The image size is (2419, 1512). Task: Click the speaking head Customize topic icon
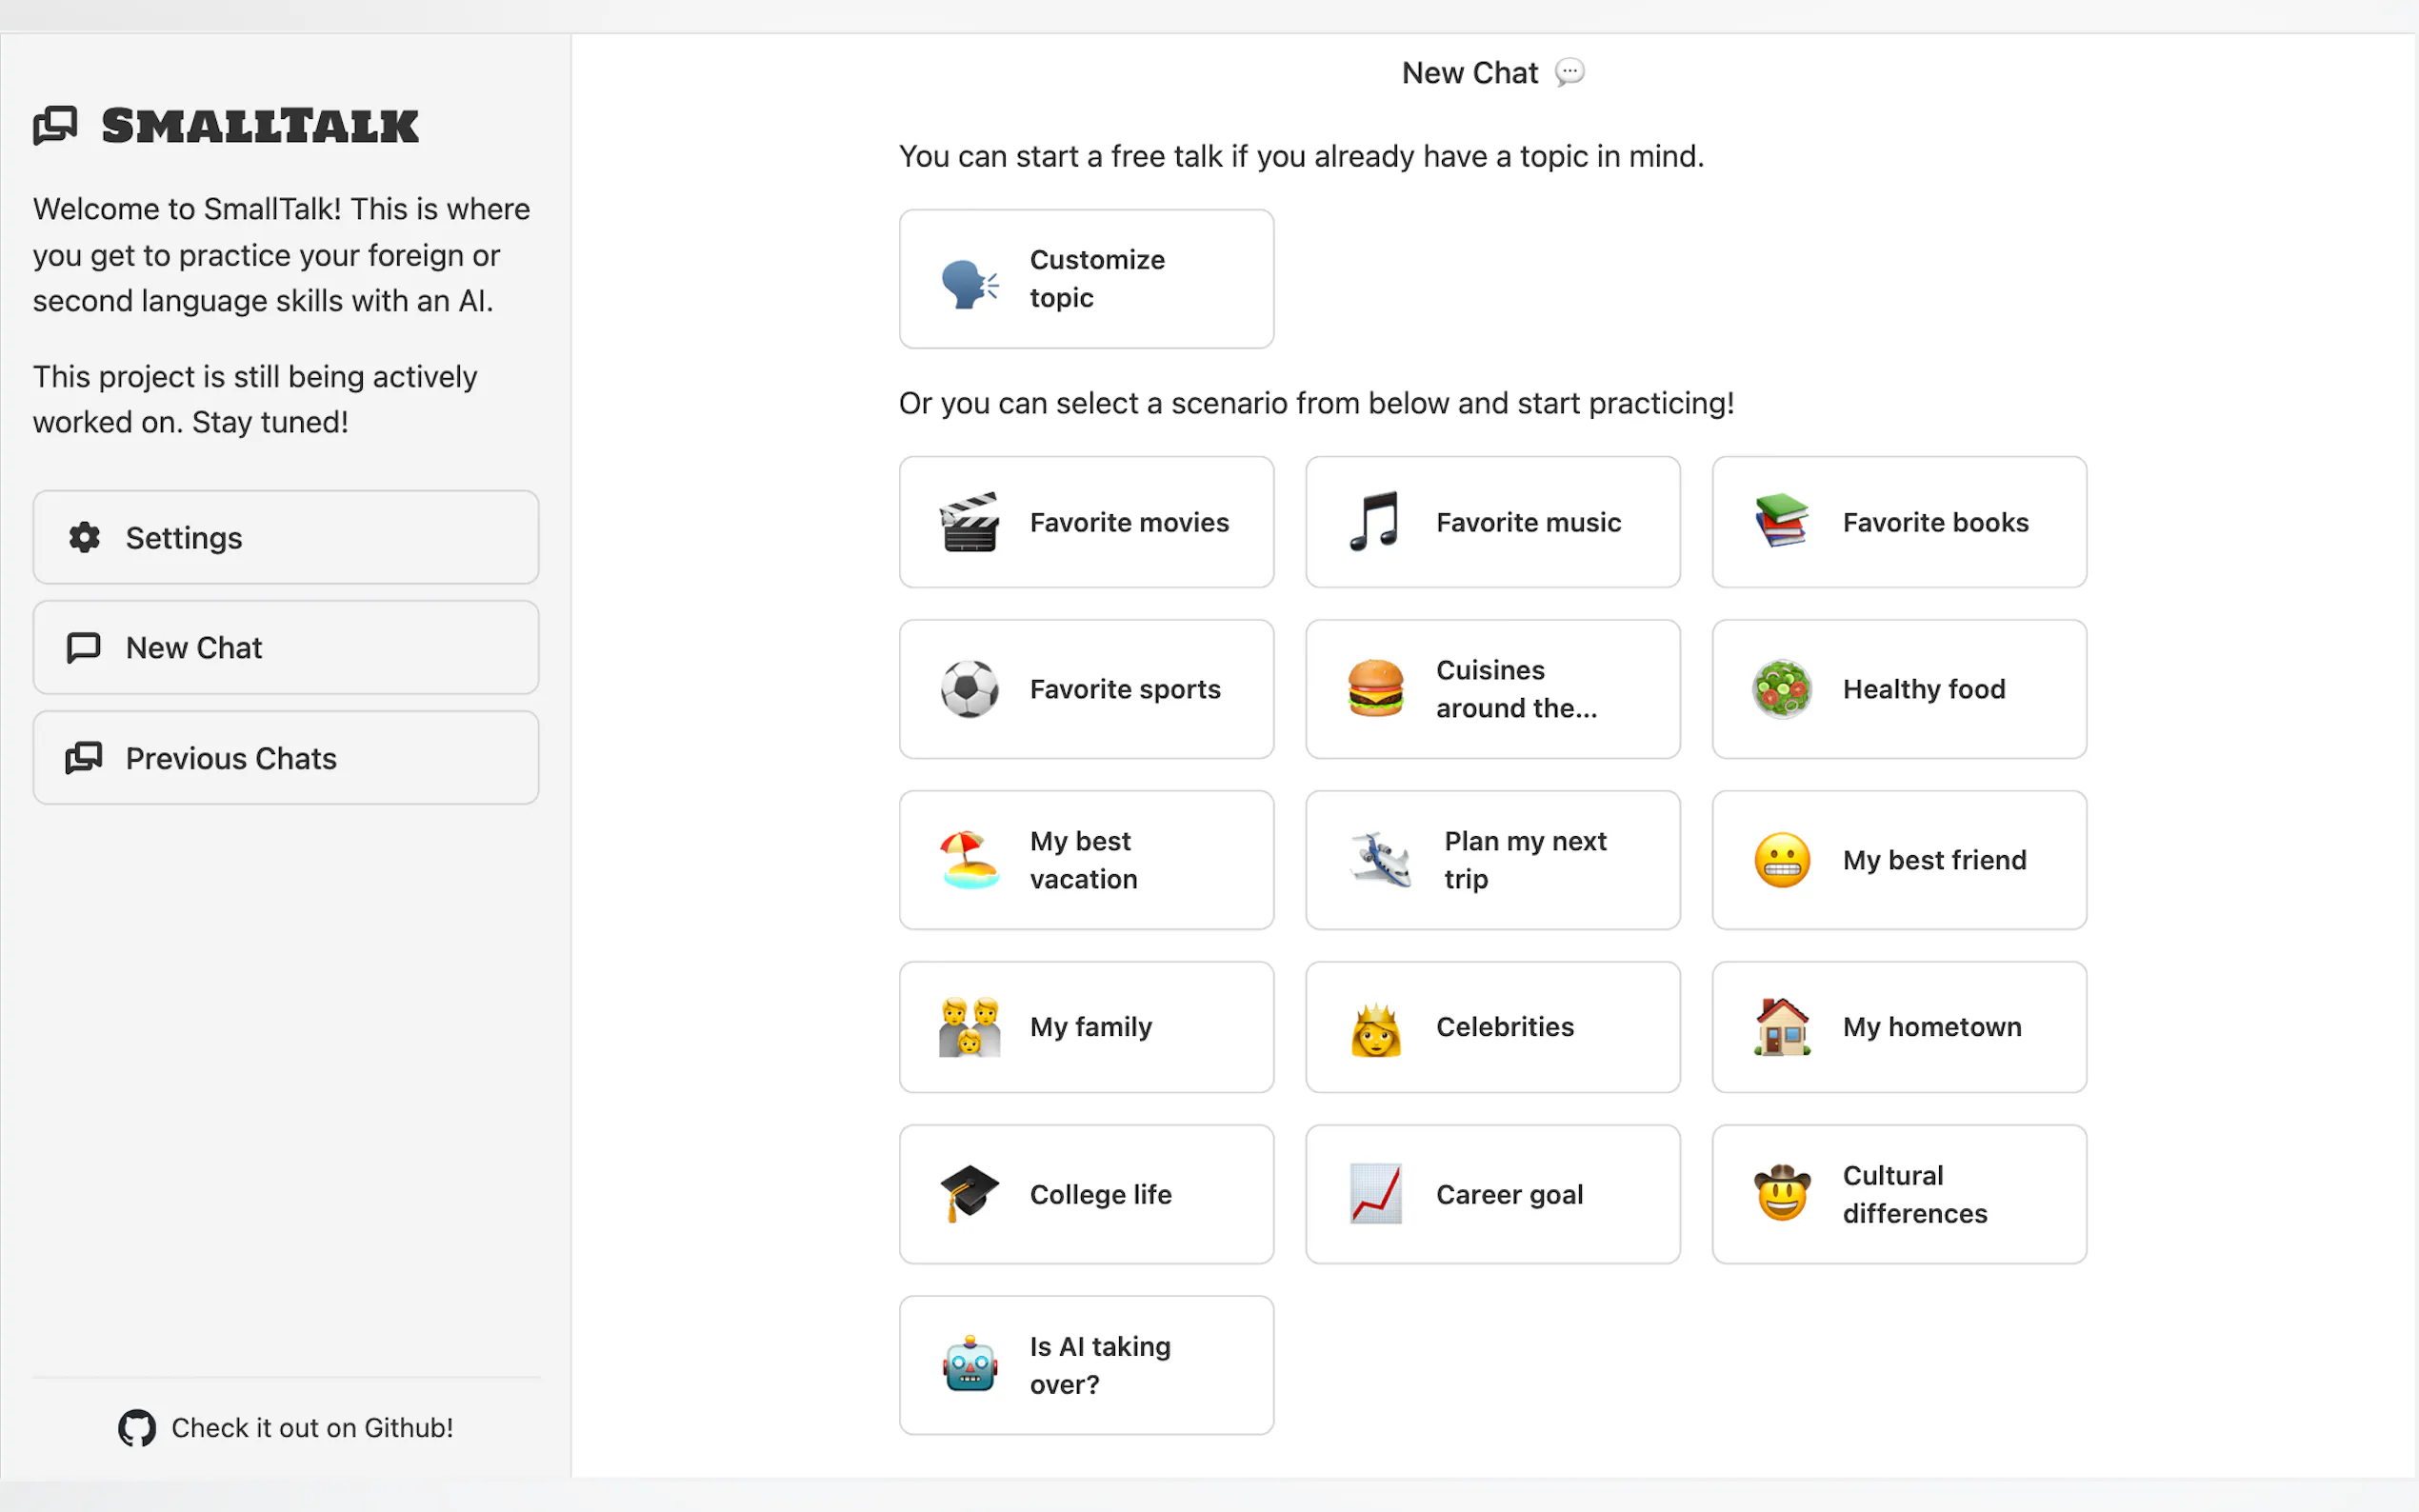(969, 281)
